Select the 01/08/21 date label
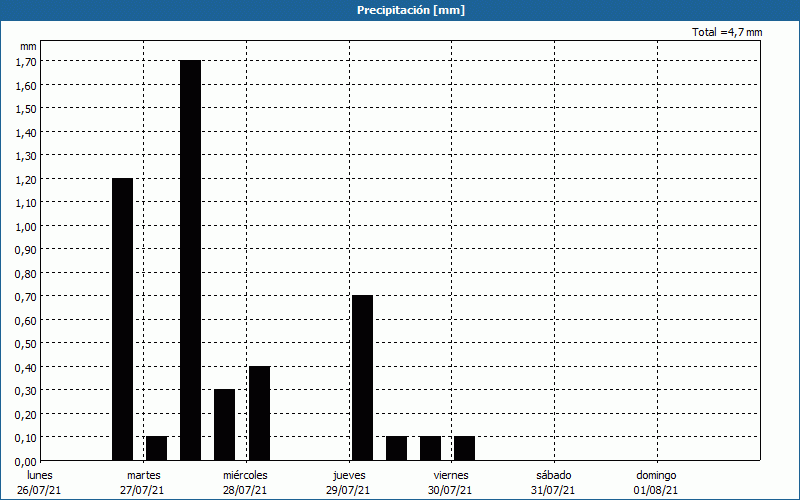 tap(656, 490)
